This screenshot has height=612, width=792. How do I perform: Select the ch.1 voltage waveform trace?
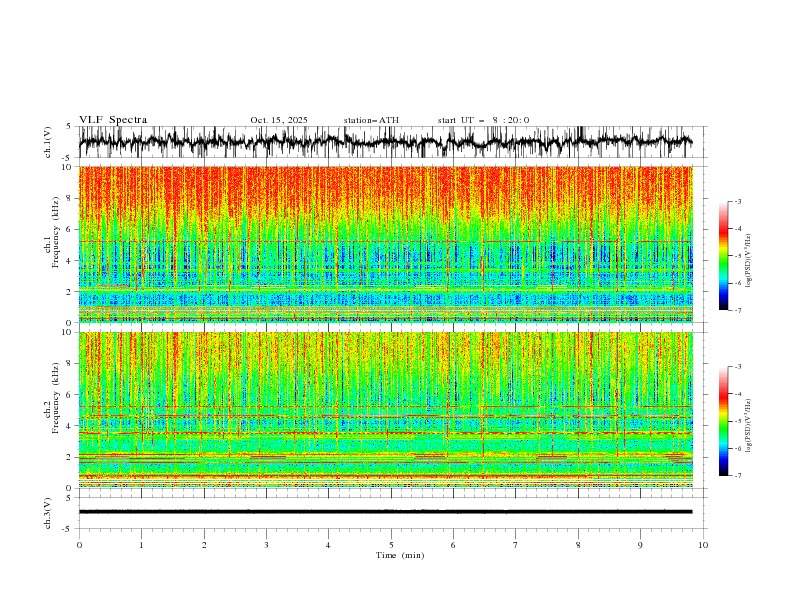click(x=385, y=142)
